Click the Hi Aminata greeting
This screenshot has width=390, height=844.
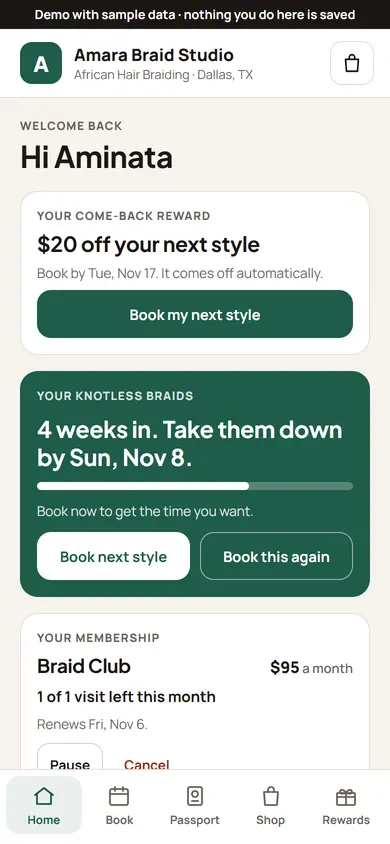(x=97, y=158)
